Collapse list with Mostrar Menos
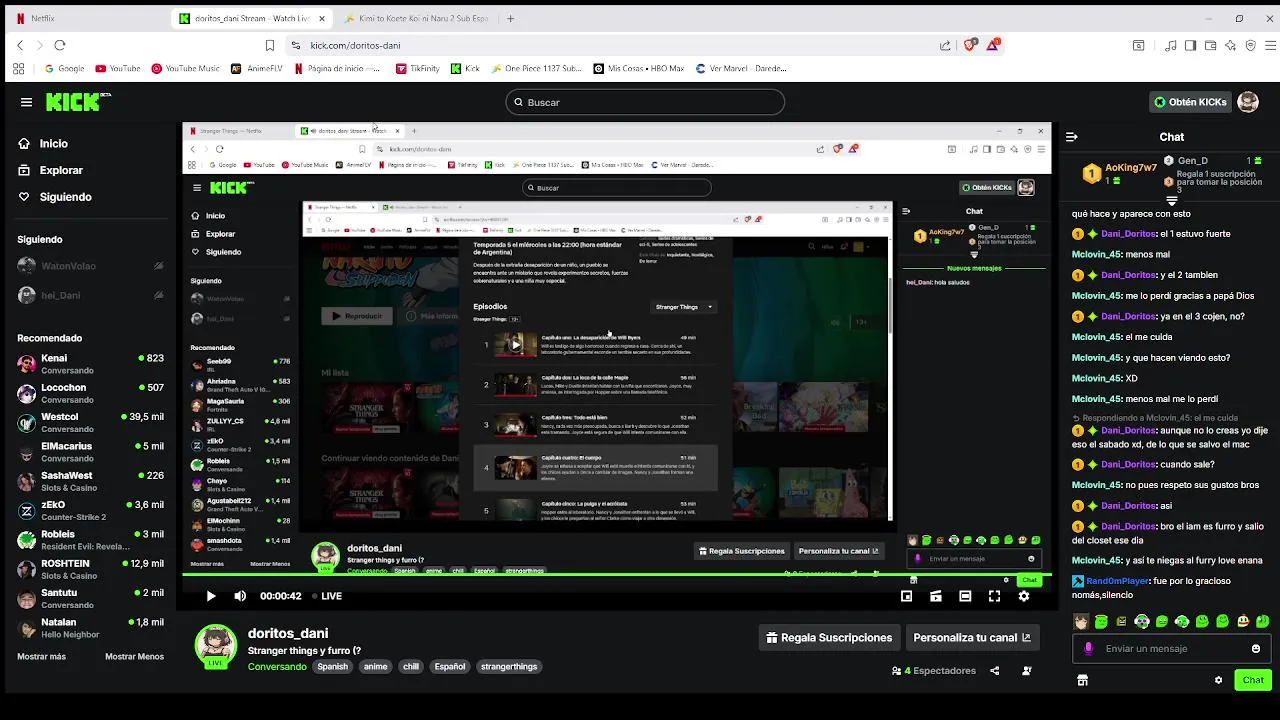 134,657
